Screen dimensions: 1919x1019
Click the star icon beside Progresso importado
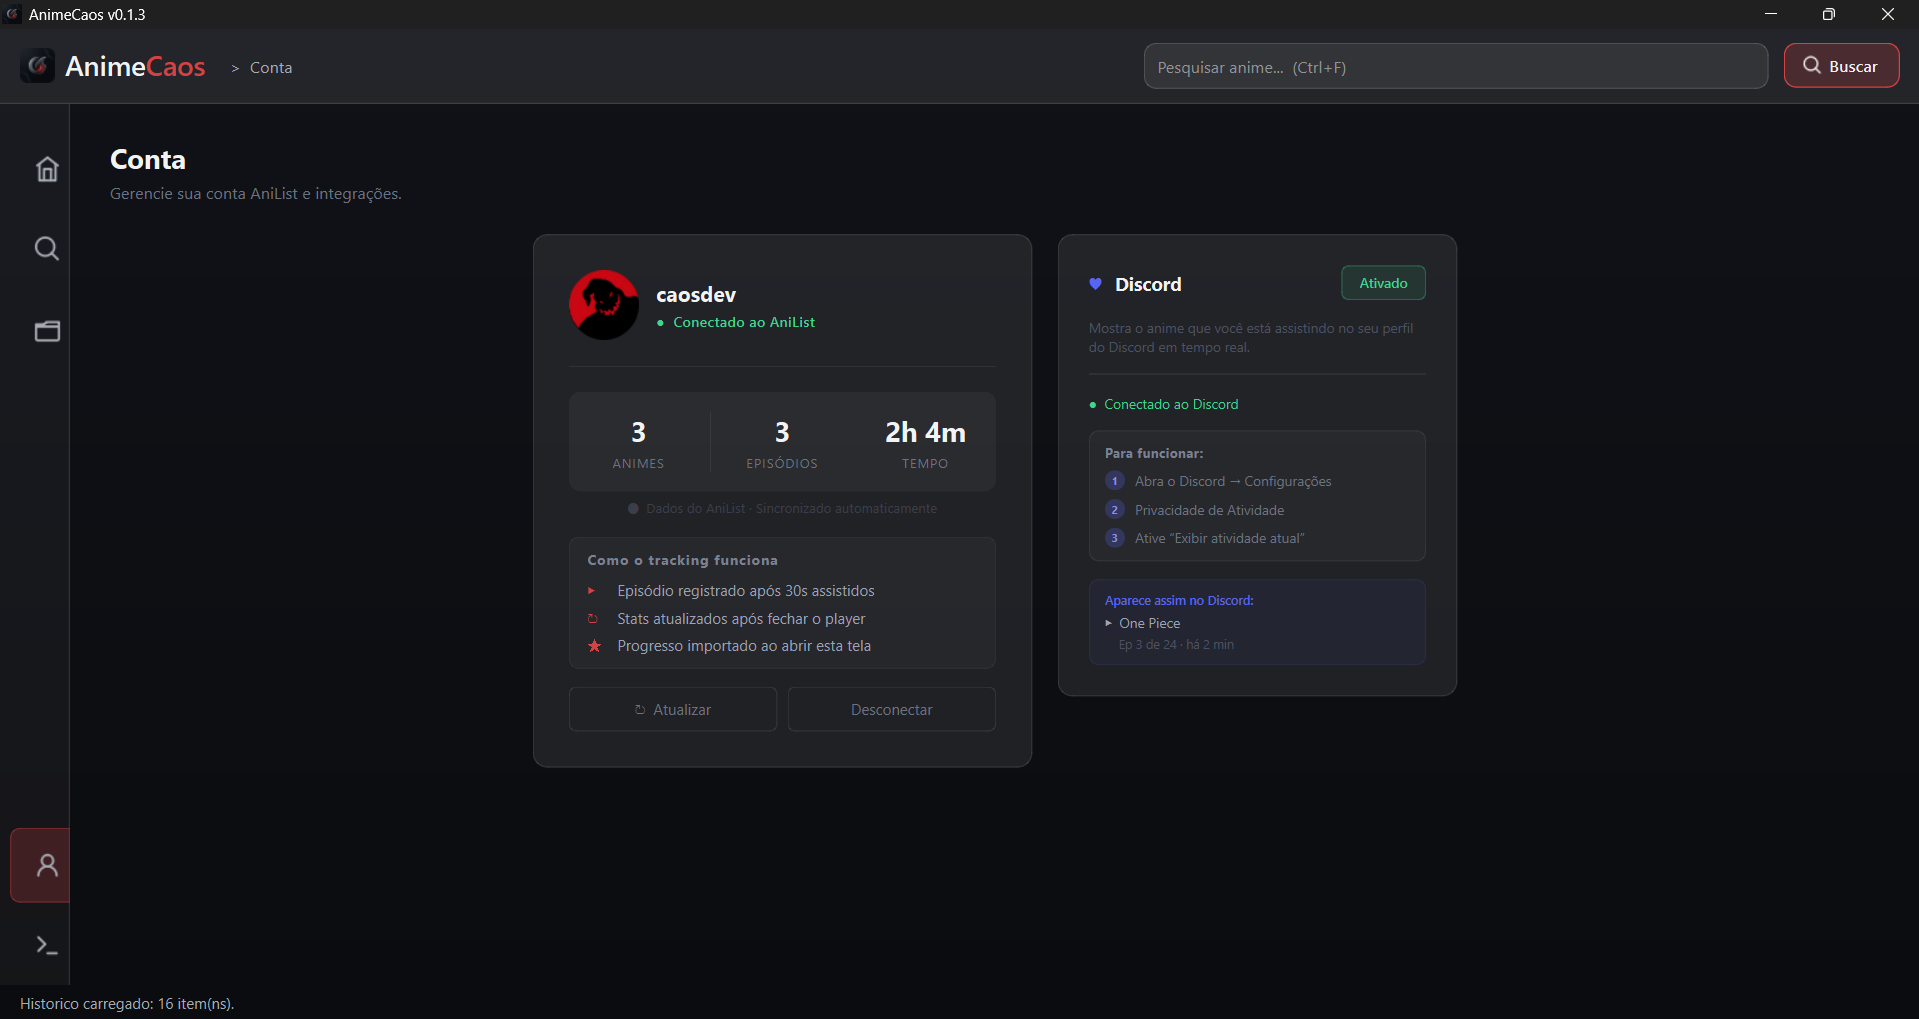594,646
